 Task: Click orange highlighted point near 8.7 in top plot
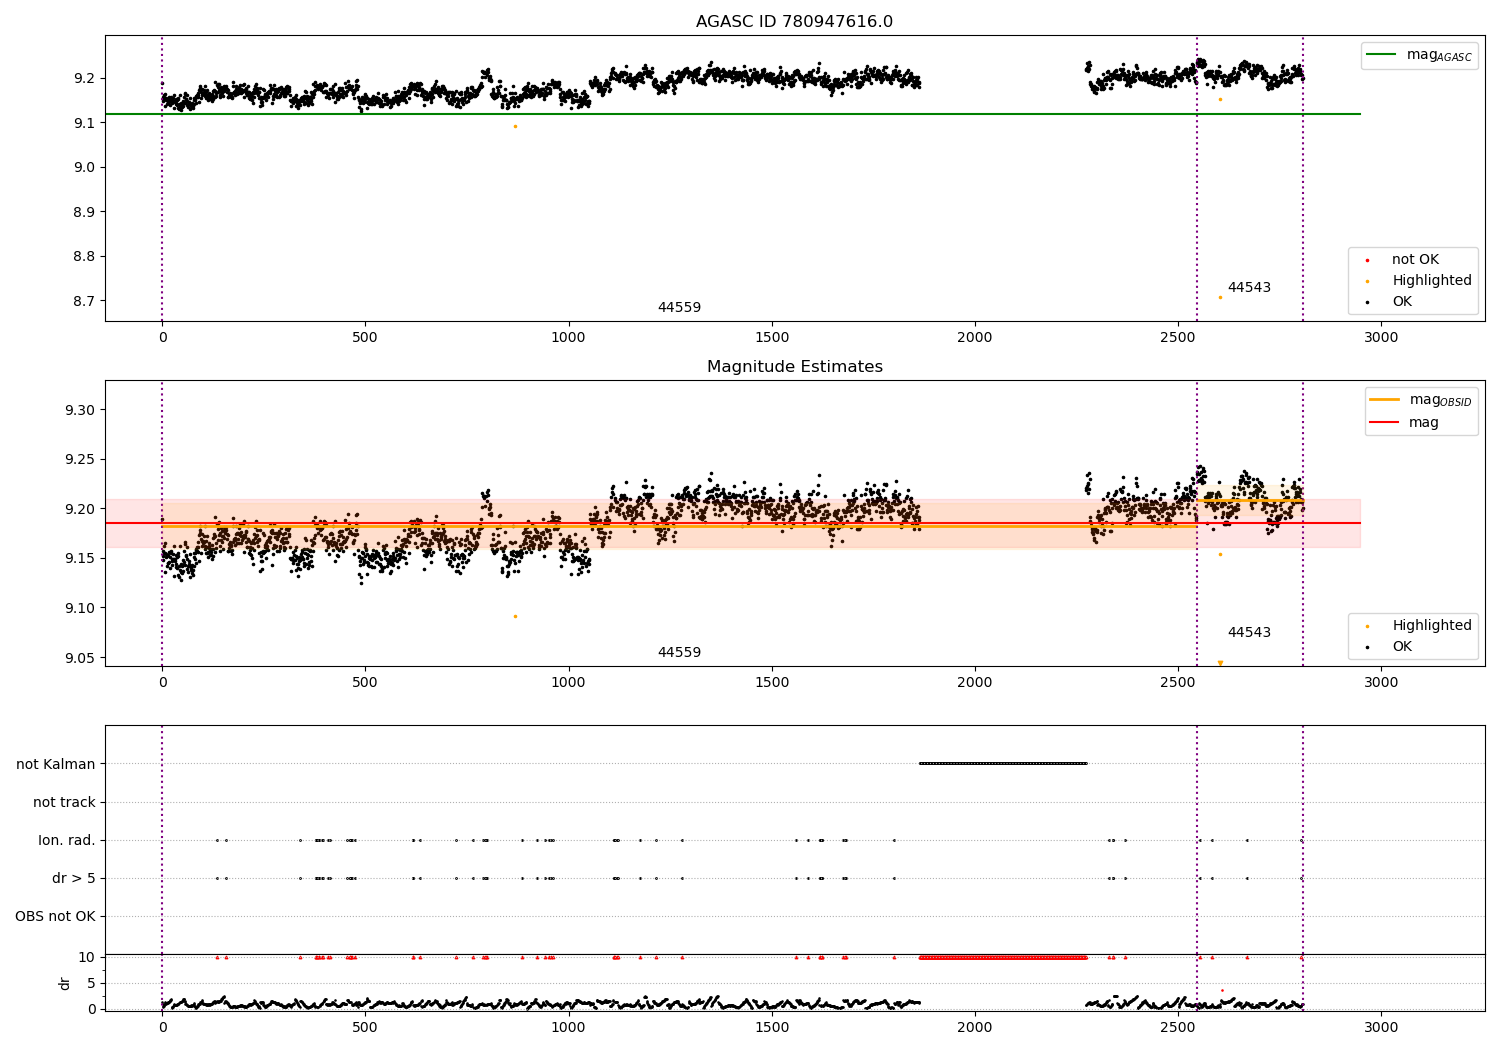point(1220,297)
